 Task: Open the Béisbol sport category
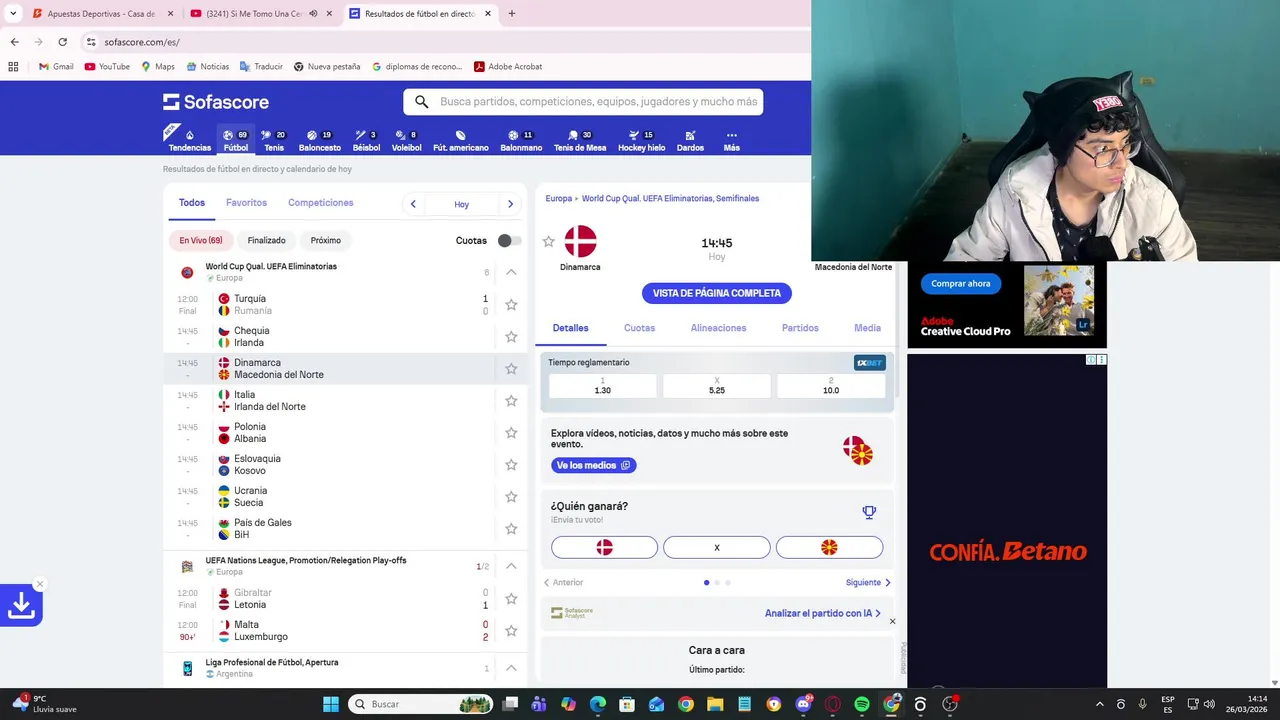point(366,141)
